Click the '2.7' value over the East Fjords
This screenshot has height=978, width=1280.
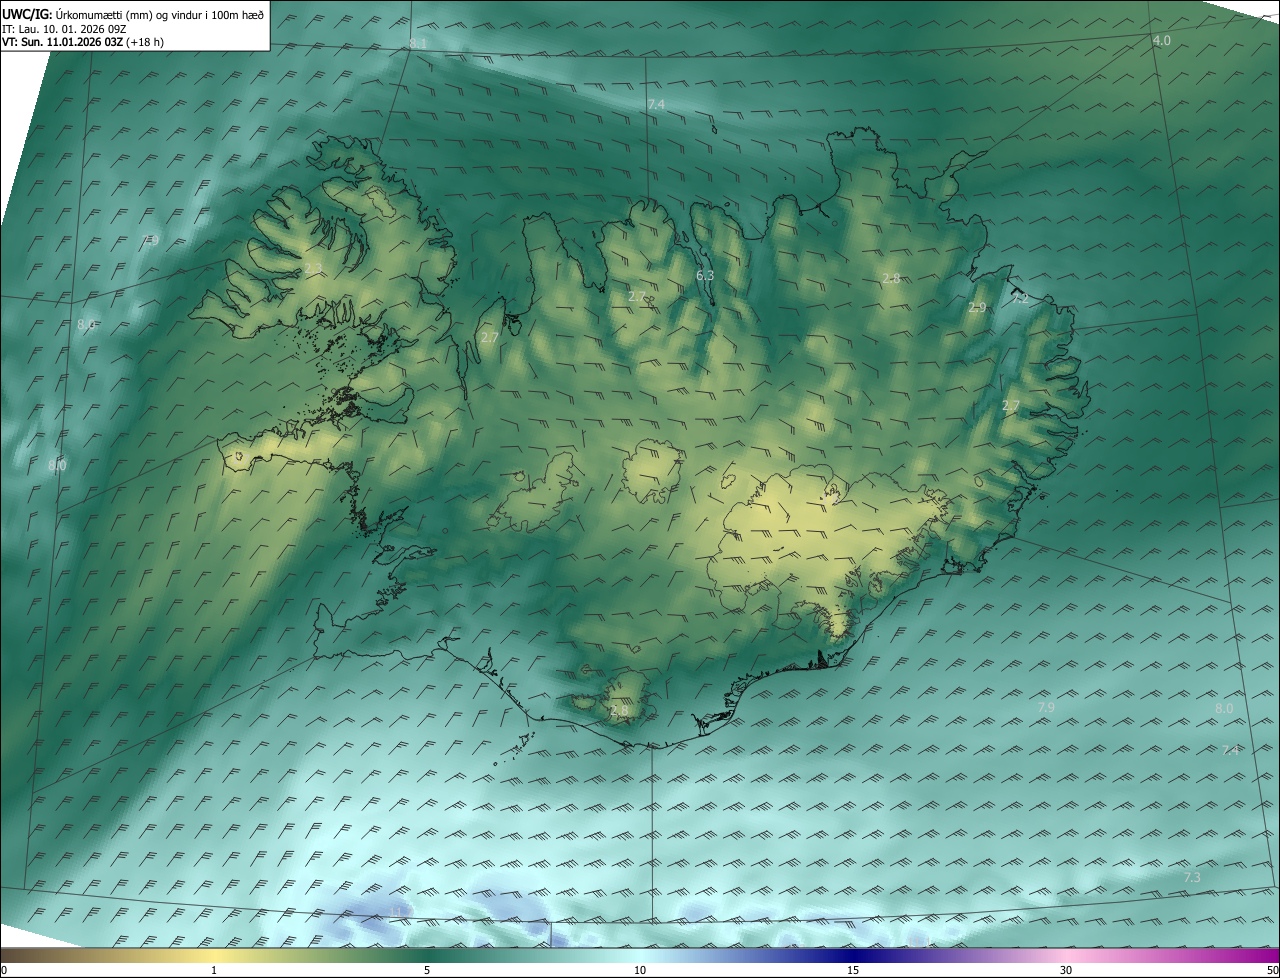point(1011,405)
